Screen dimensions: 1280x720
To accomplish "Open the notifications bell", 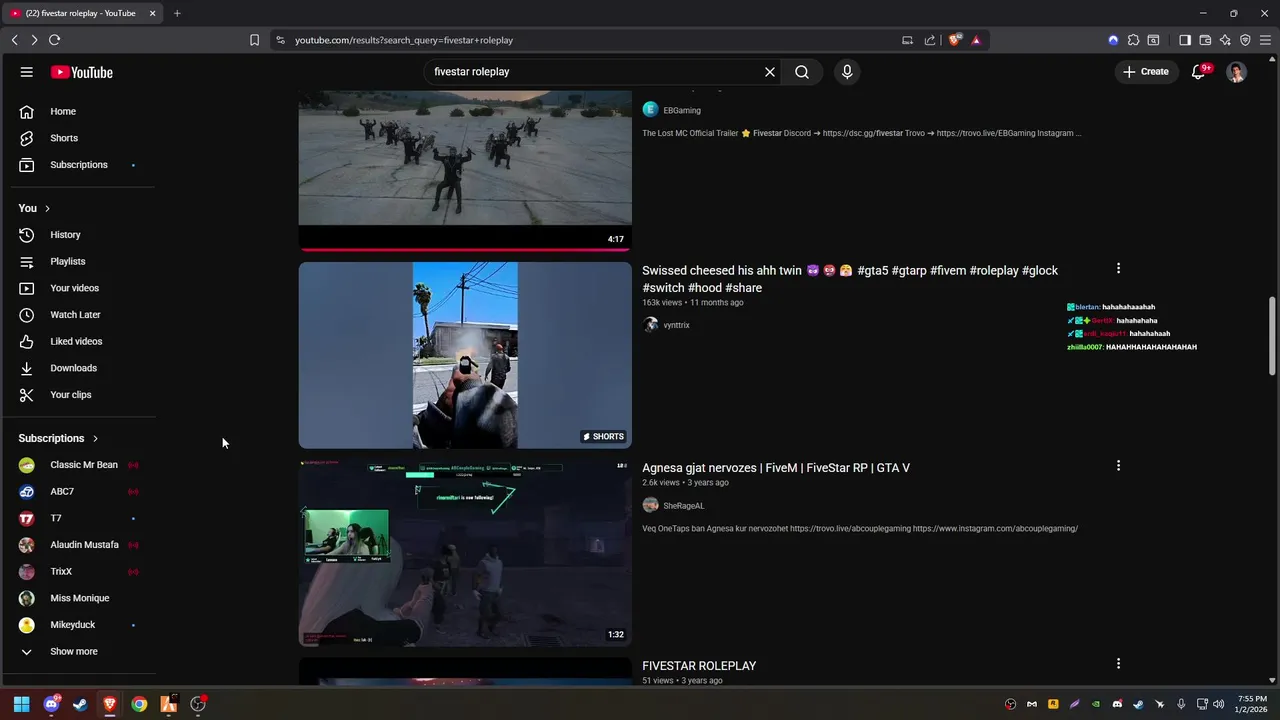I will pos(1199,72).
